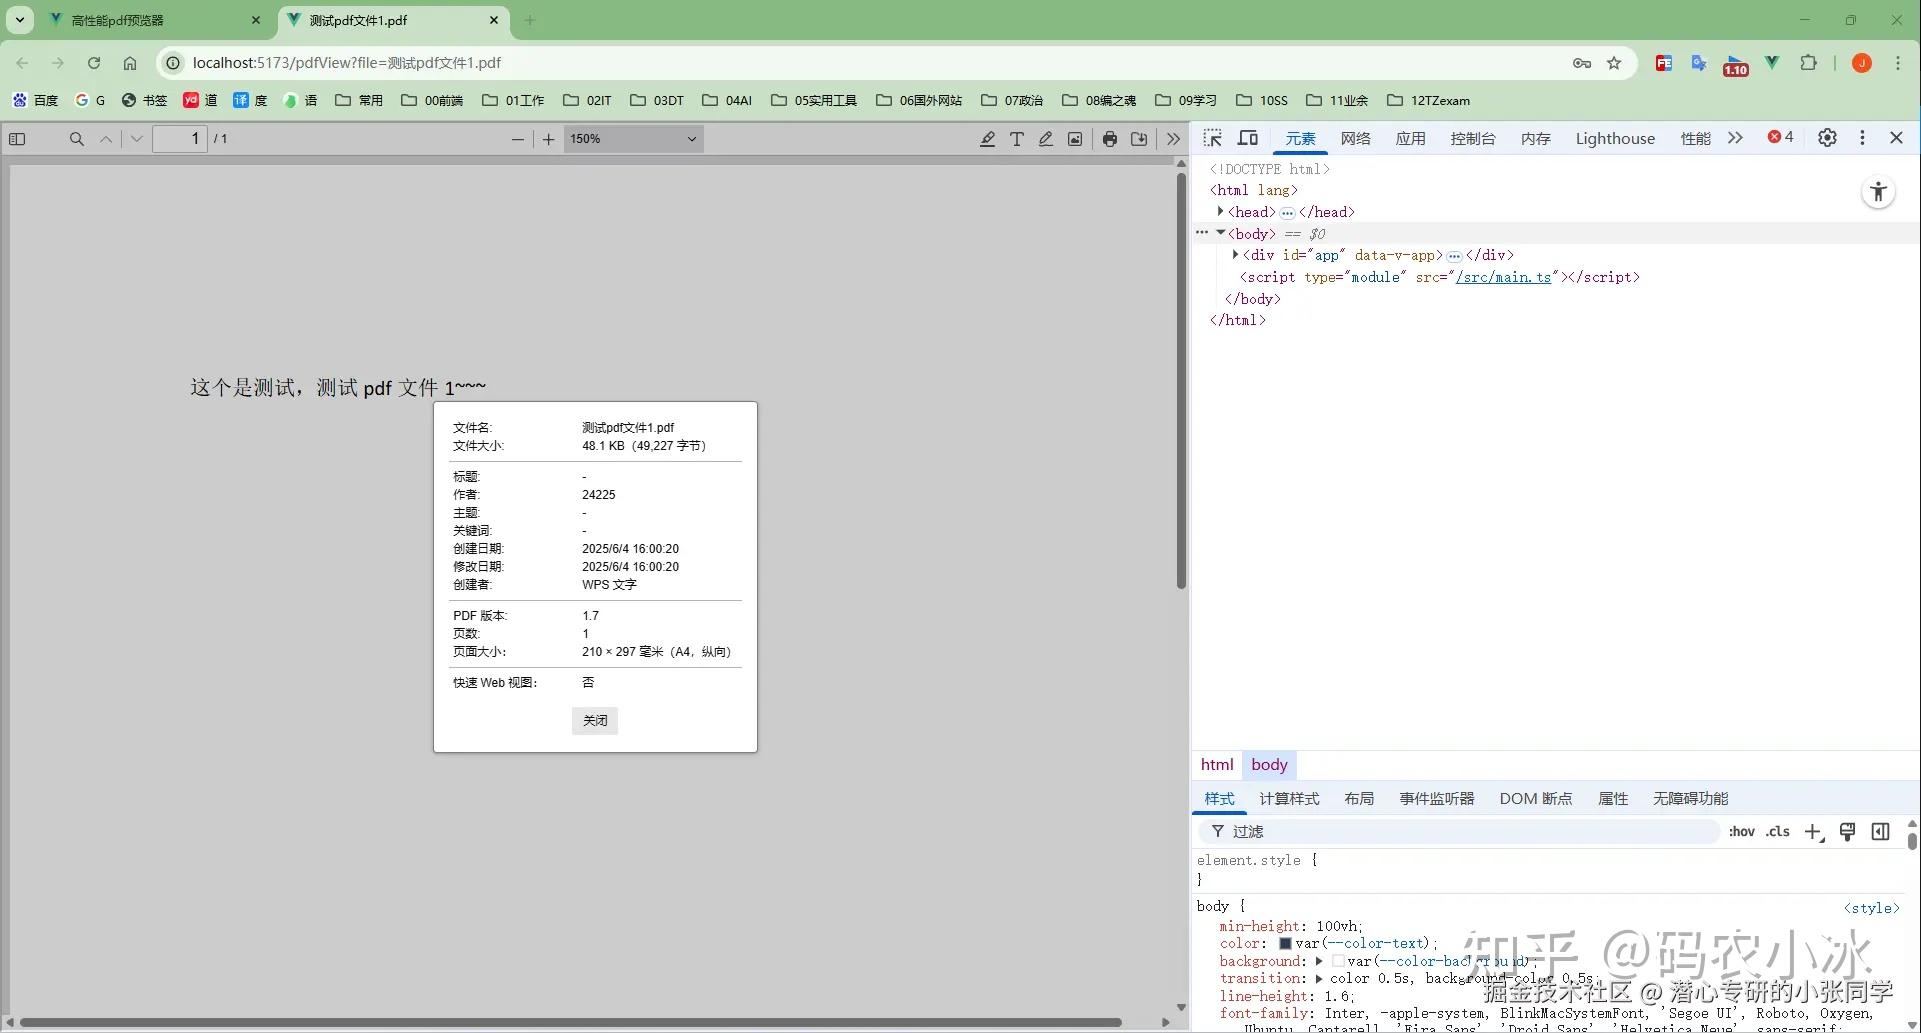Switch to the 计算样式 tab
The image size is (1921, 1033).
point(1289,798)
